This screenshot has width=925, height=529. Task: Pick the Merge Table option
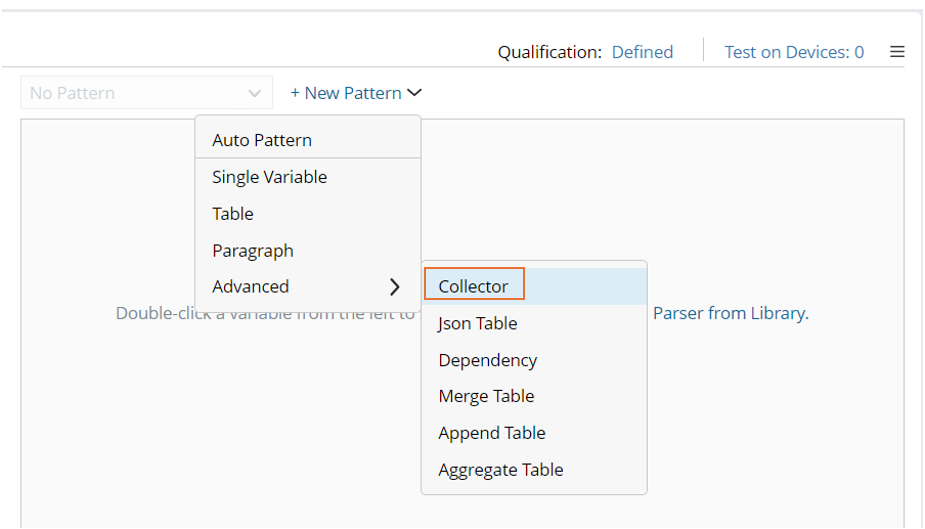(x=486, y=396)
